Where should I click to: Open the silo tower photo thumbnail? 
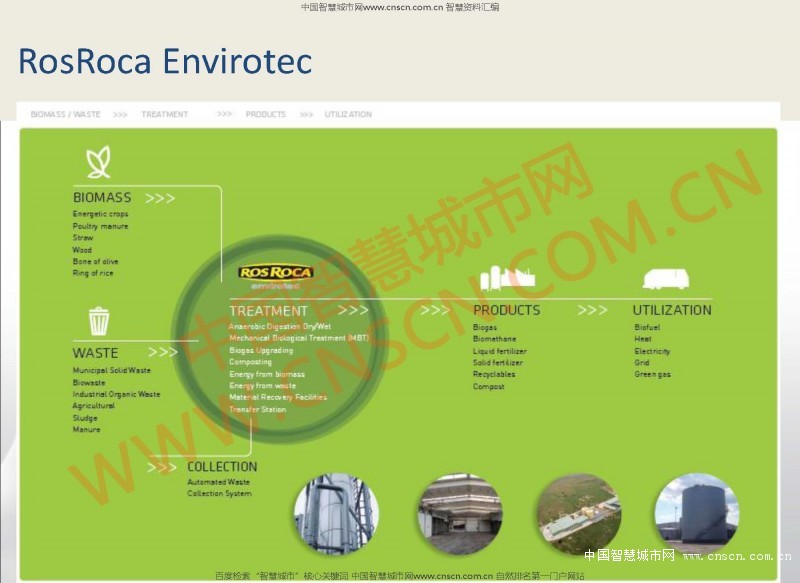tap(337, 514)
